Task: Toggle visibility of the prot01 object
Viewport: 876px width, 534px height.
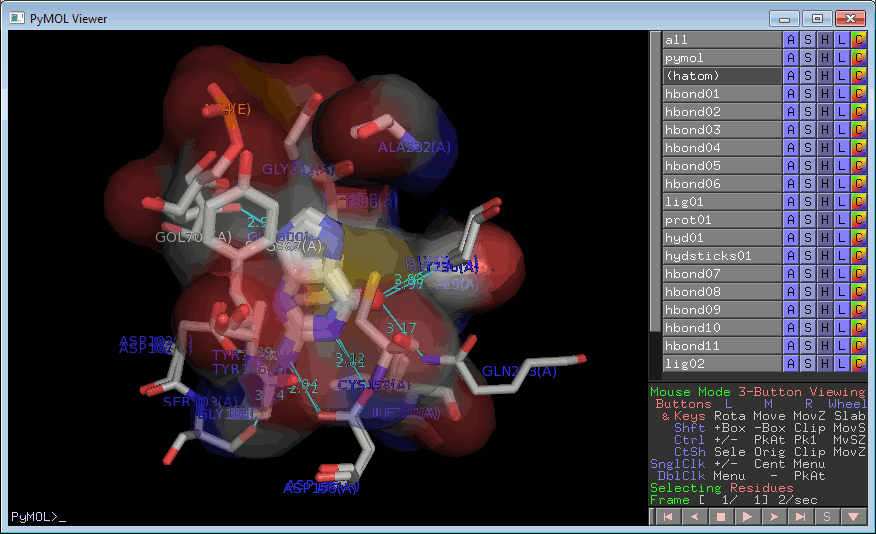Action: tap(721, 220)
